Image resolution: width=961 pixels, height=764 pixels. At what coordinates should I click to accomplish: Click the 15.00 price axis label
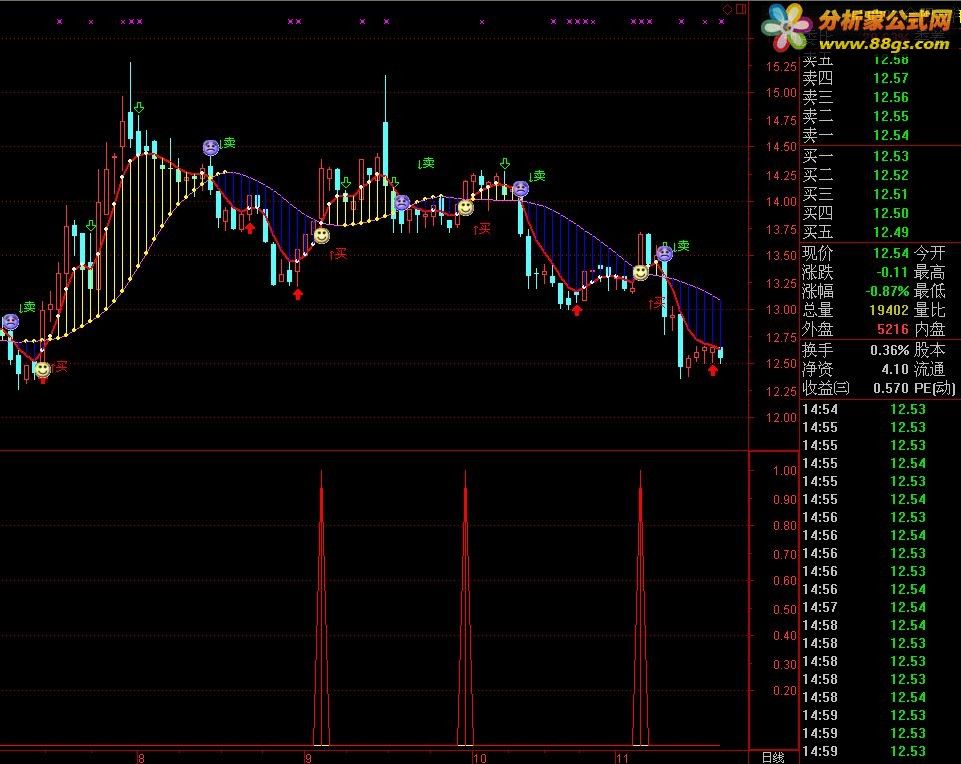click(781, 93)
